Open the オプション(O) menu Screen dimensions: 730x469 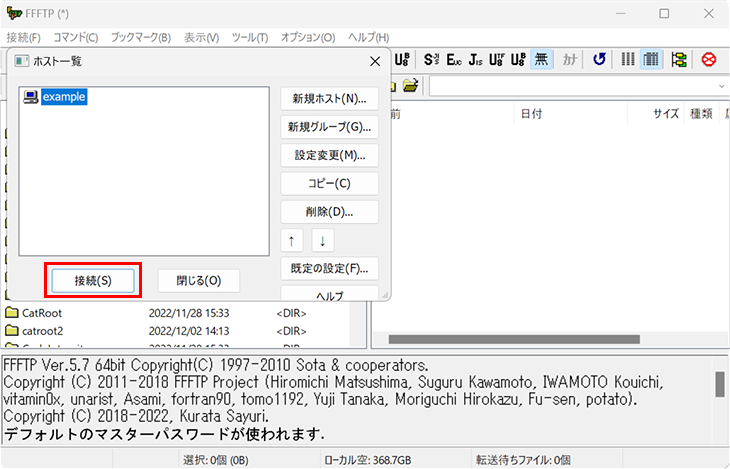[x=308, y=38]
